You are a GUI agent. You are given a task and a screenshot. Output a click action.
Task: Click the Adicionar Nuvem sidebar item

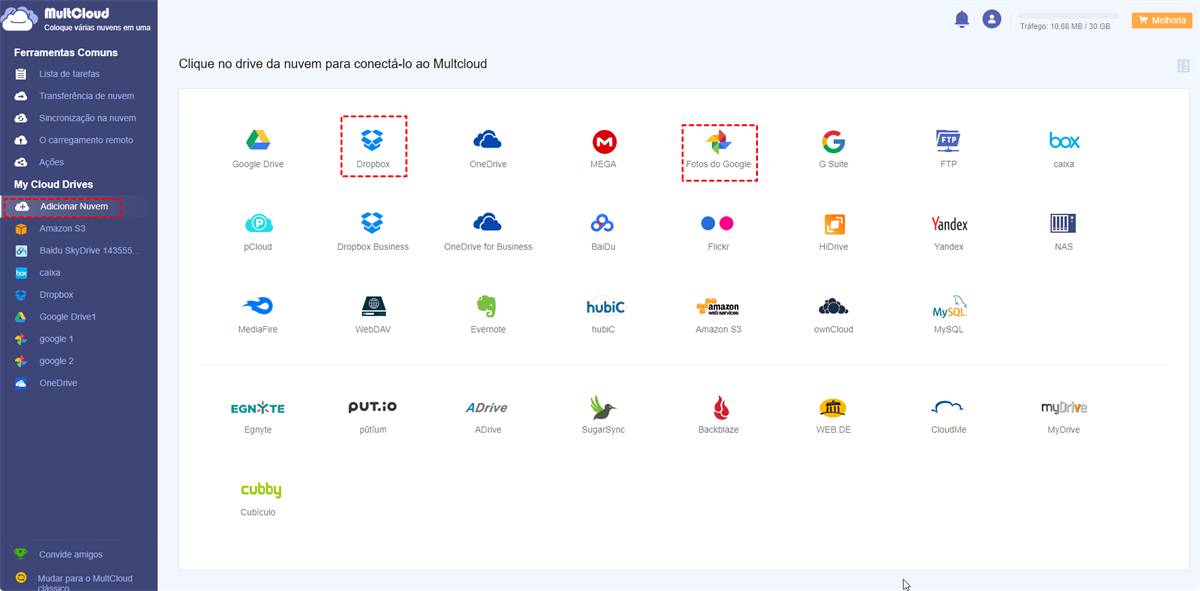74,206
